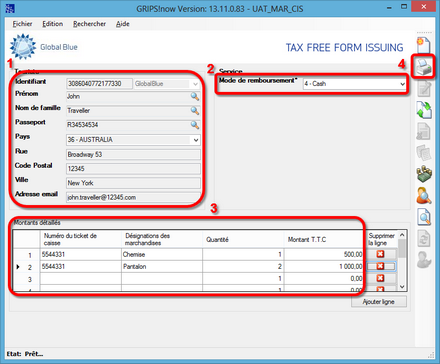440x364 pixels.
Task: Click the Chemise cell in row 1
Action: [162, 255]
